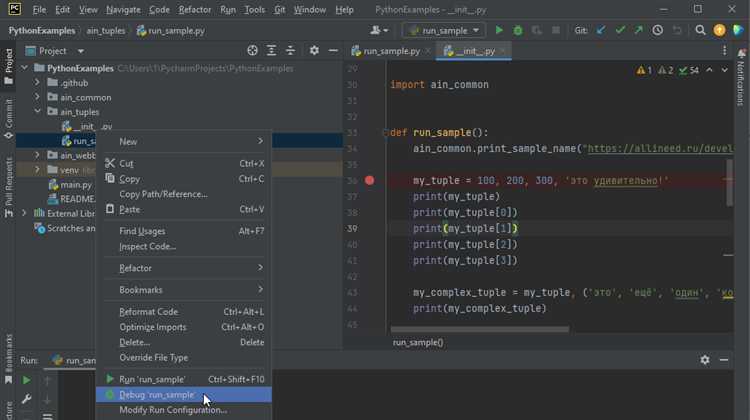Open the run_sample run configuration dropdown
This screenshot has width=750, height=420.
(444, 30)
